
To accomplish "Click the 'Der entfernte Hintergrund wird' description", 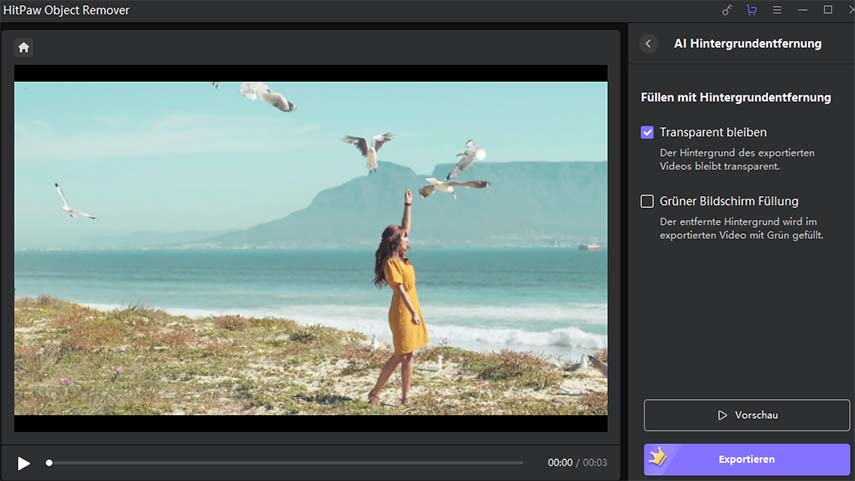I will [x=742, y=229].
